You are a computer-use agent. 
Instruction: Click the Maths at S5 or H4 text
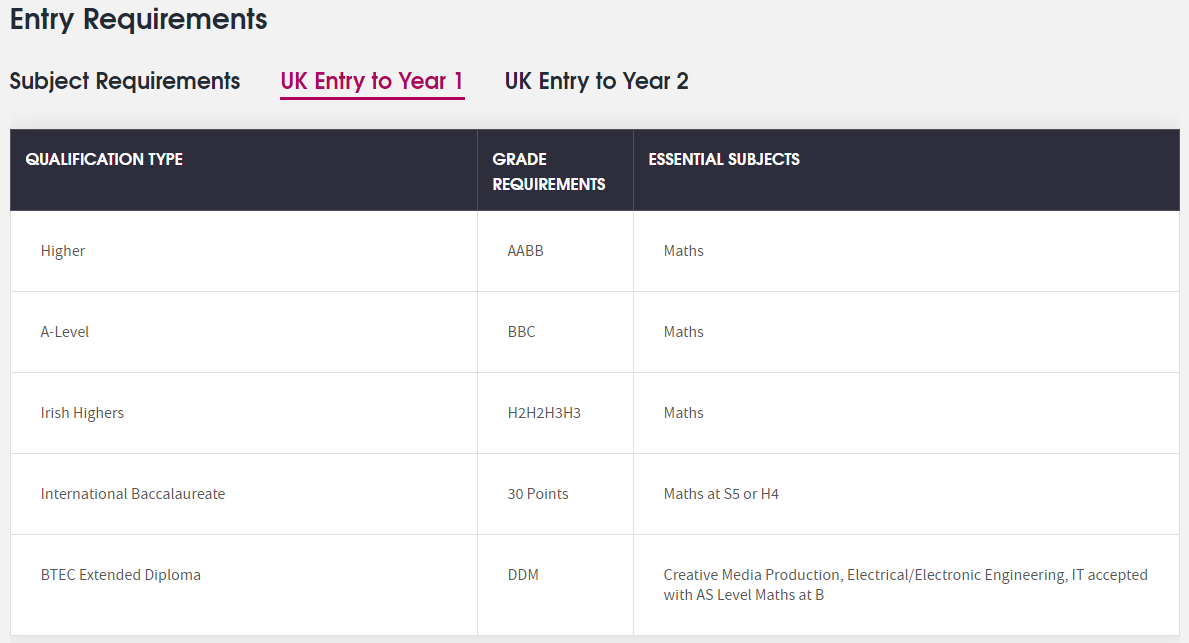[721, 494]
